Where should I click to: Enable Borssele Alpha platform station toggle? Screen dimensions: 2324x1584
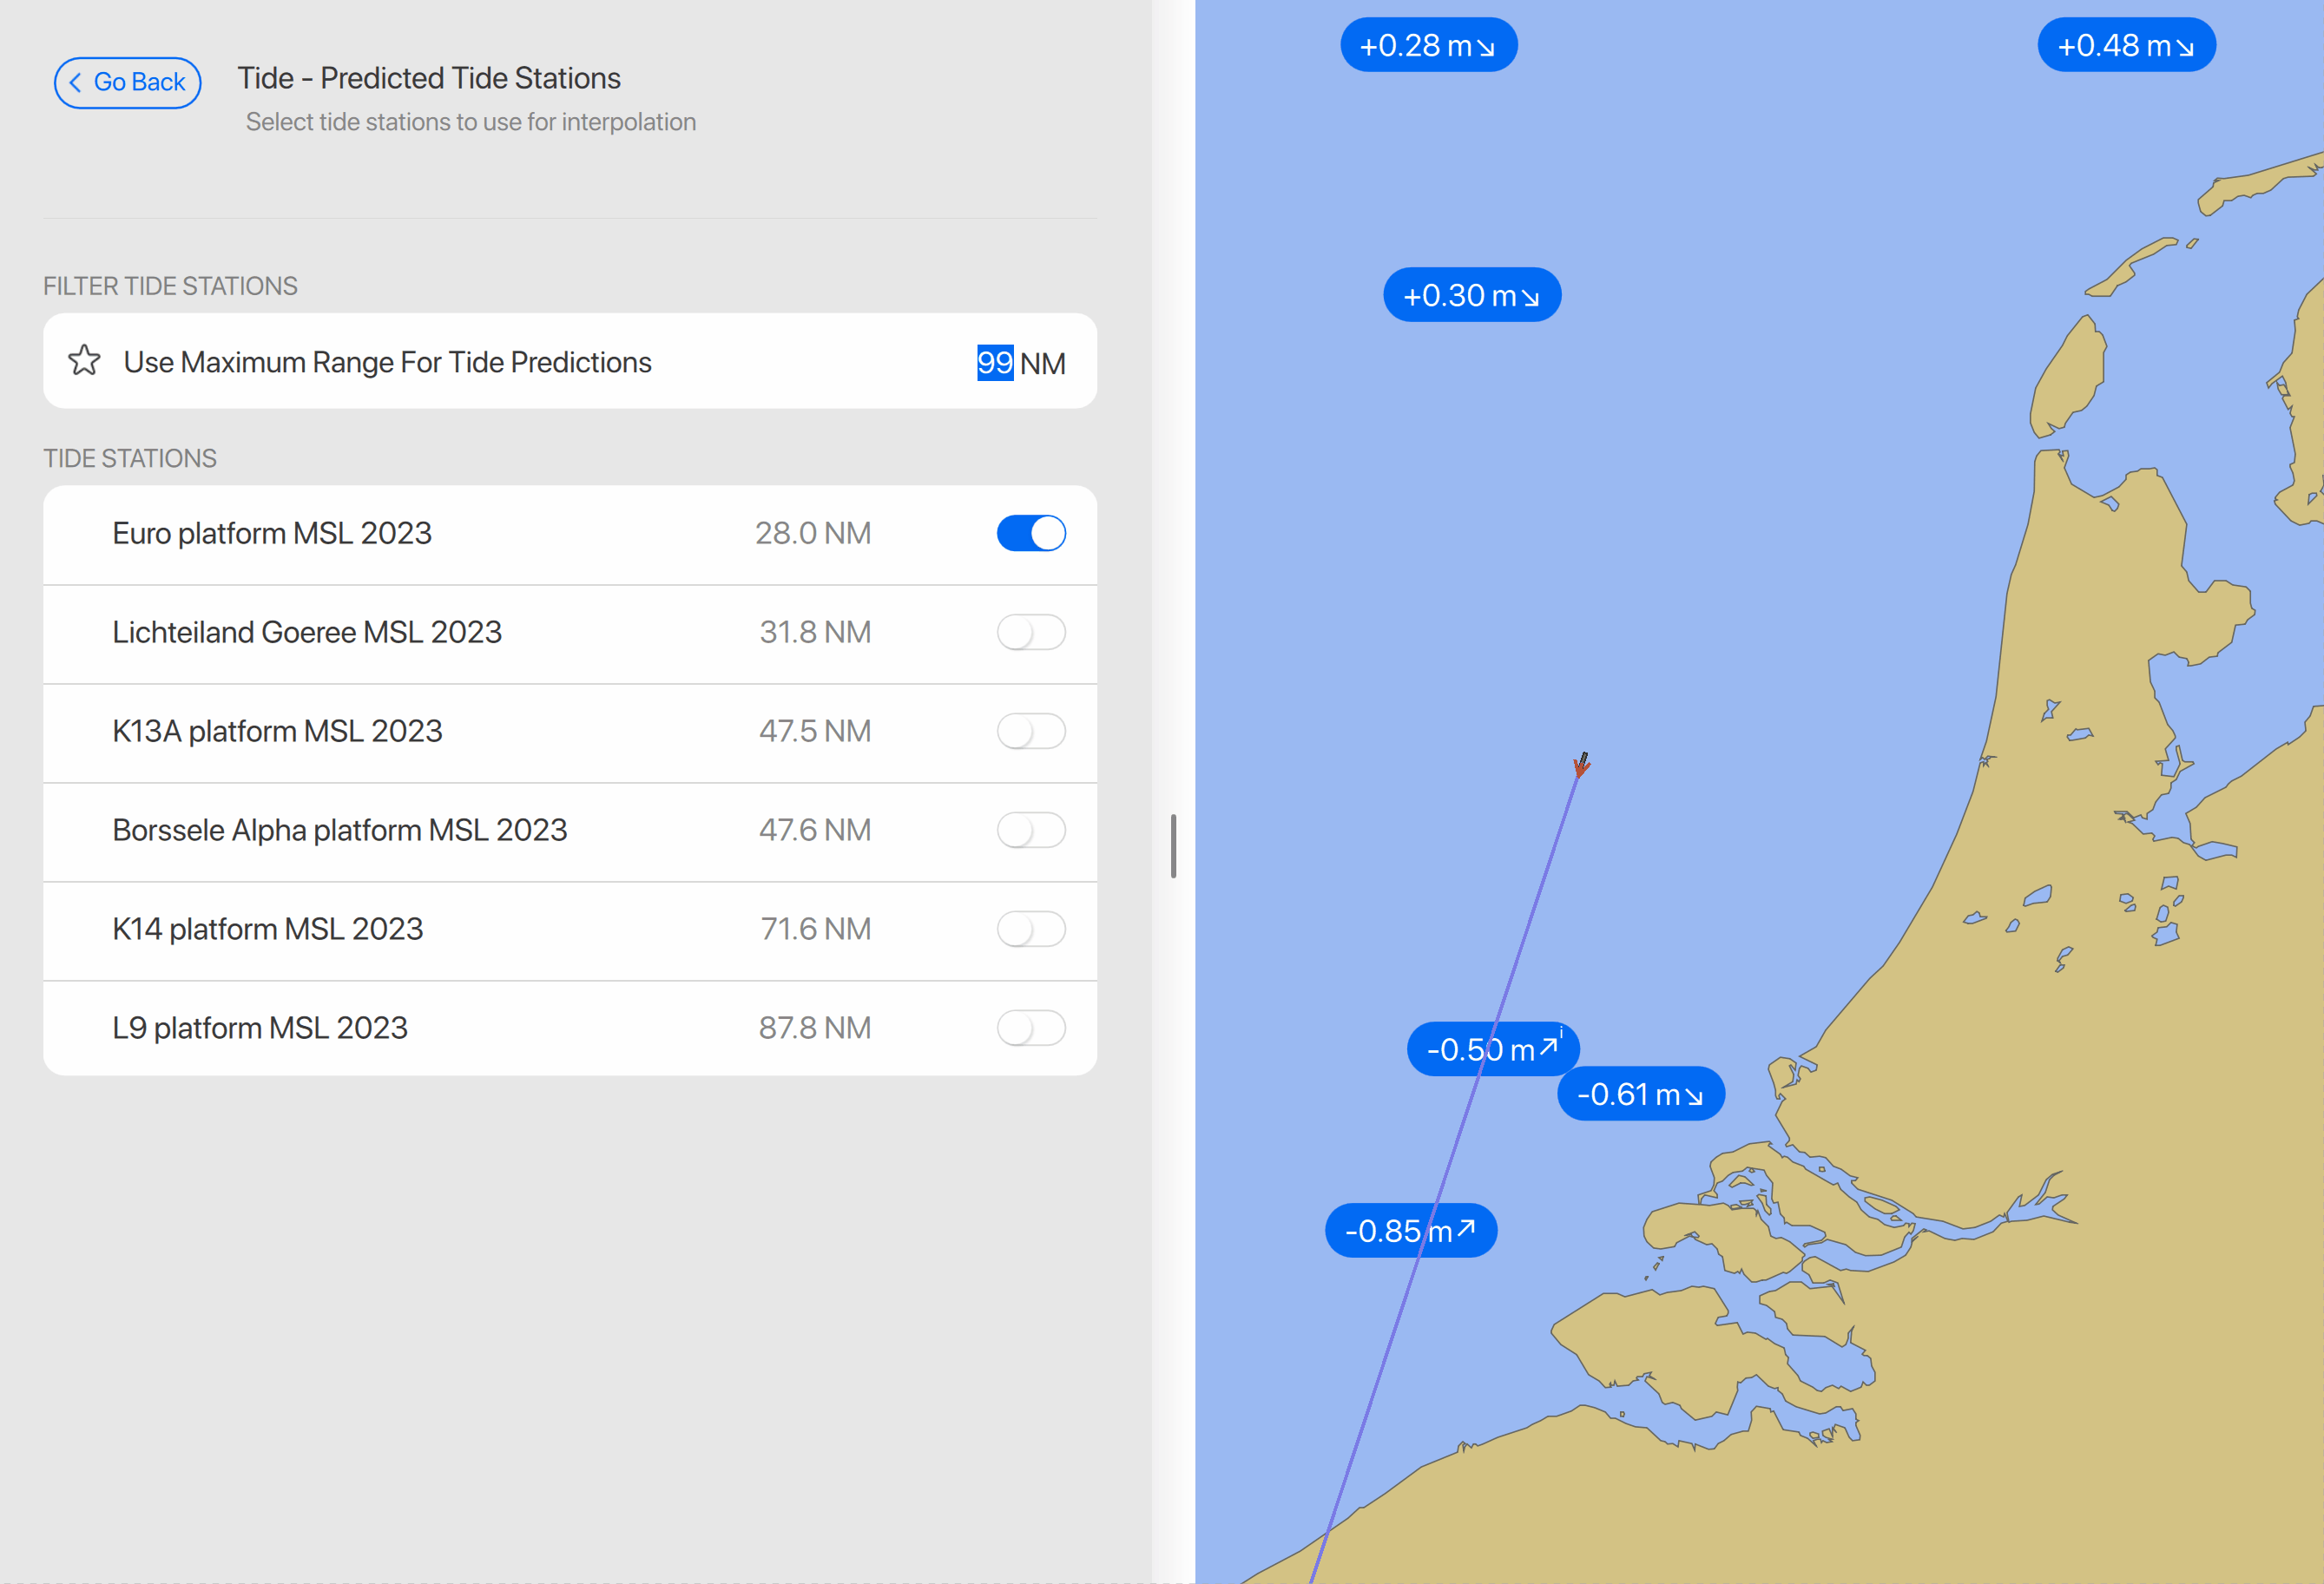tap(1030, 830)
